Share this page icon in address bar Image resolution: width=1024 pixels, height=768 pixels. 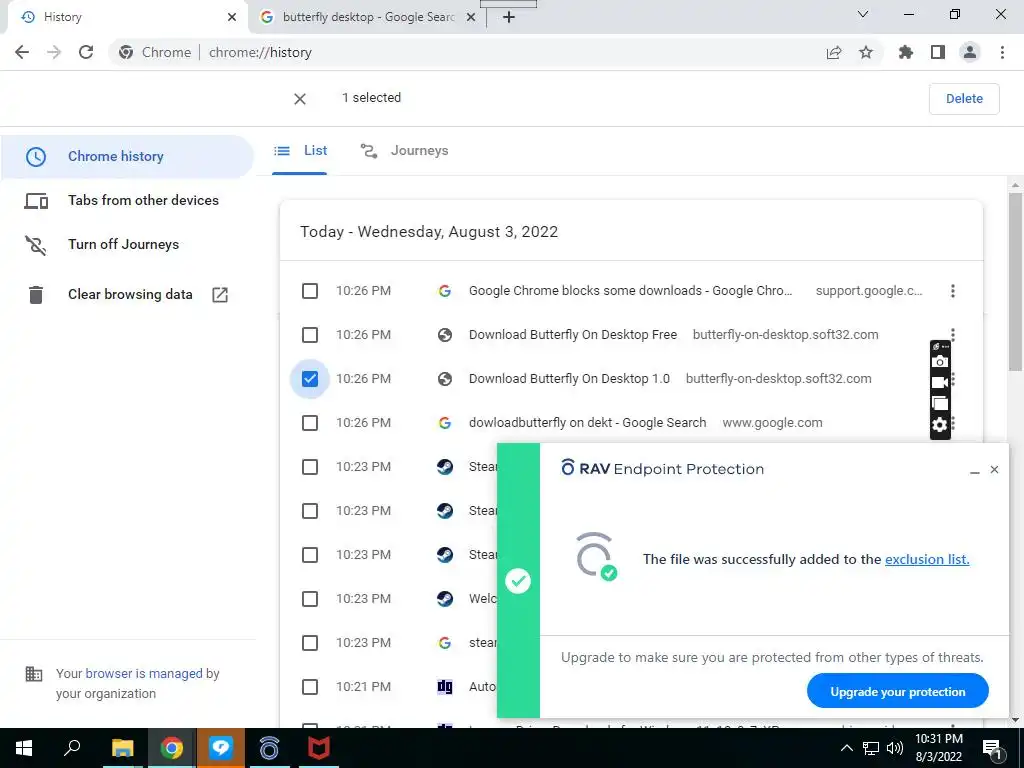(x=834, y=53)
